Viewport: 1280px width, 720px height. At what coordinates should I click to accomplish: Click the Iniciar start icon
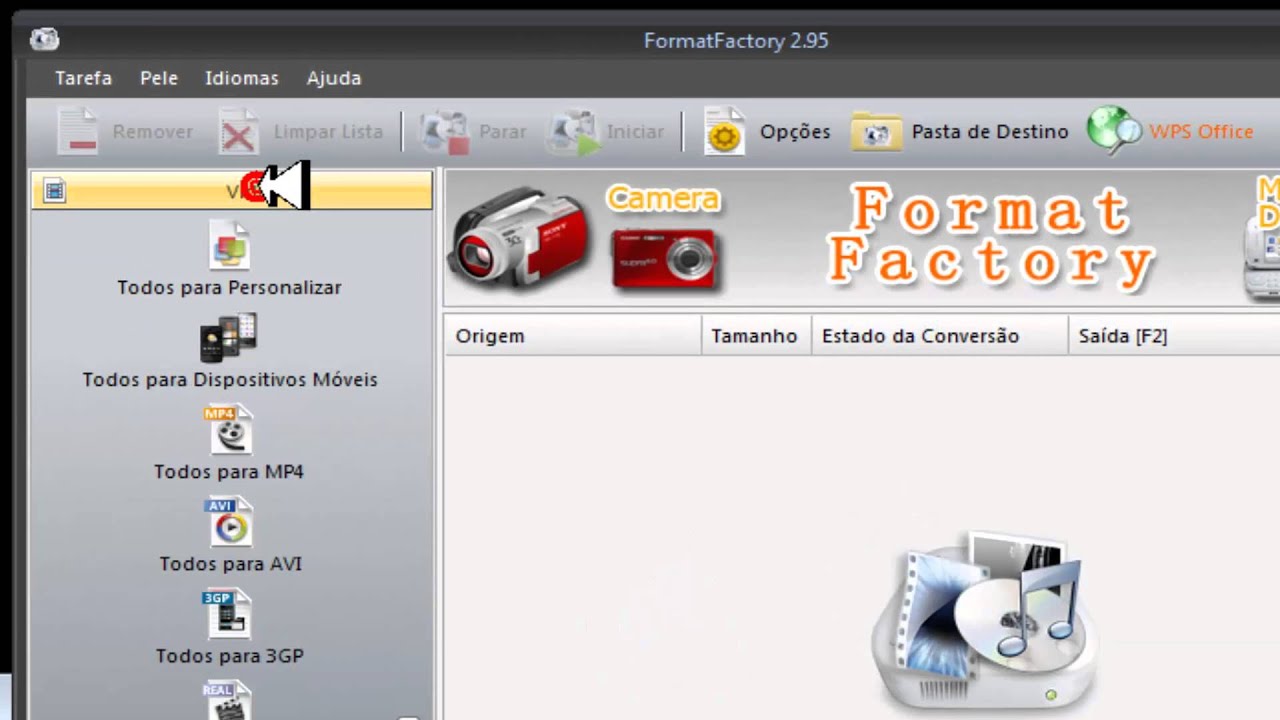tap(574, 131)
